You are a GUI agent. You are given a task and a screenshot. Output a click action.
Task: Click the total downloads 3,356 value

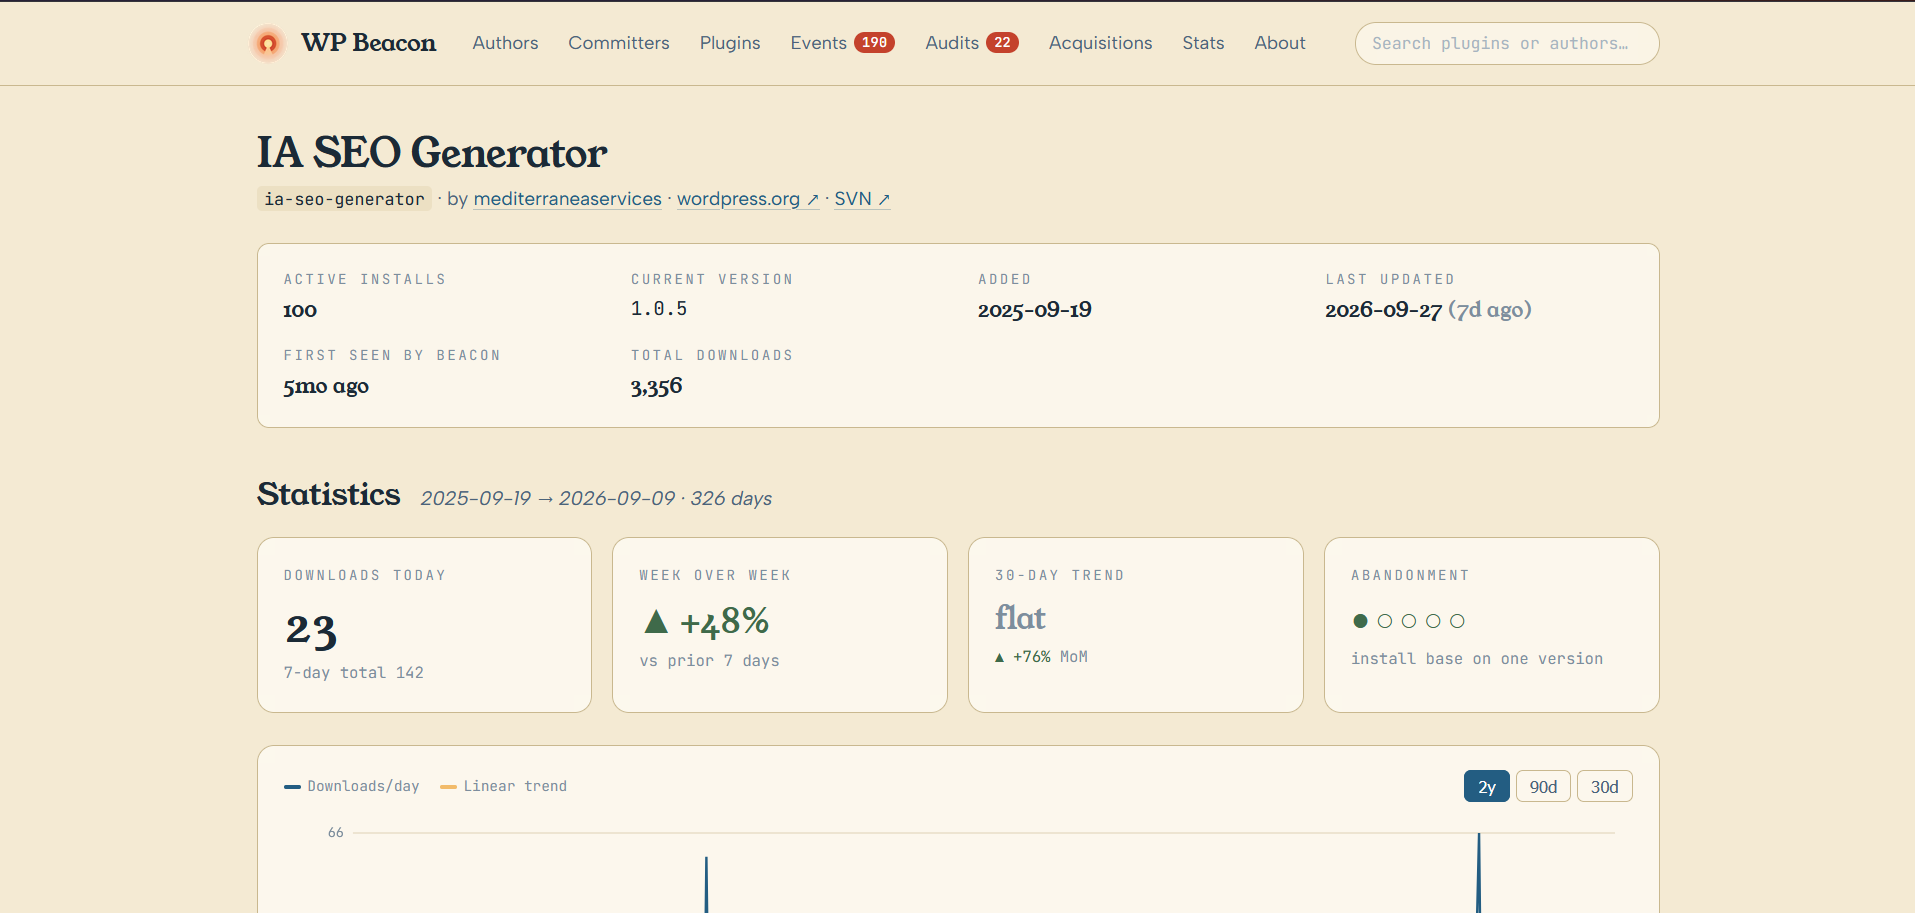click(656, 386)
